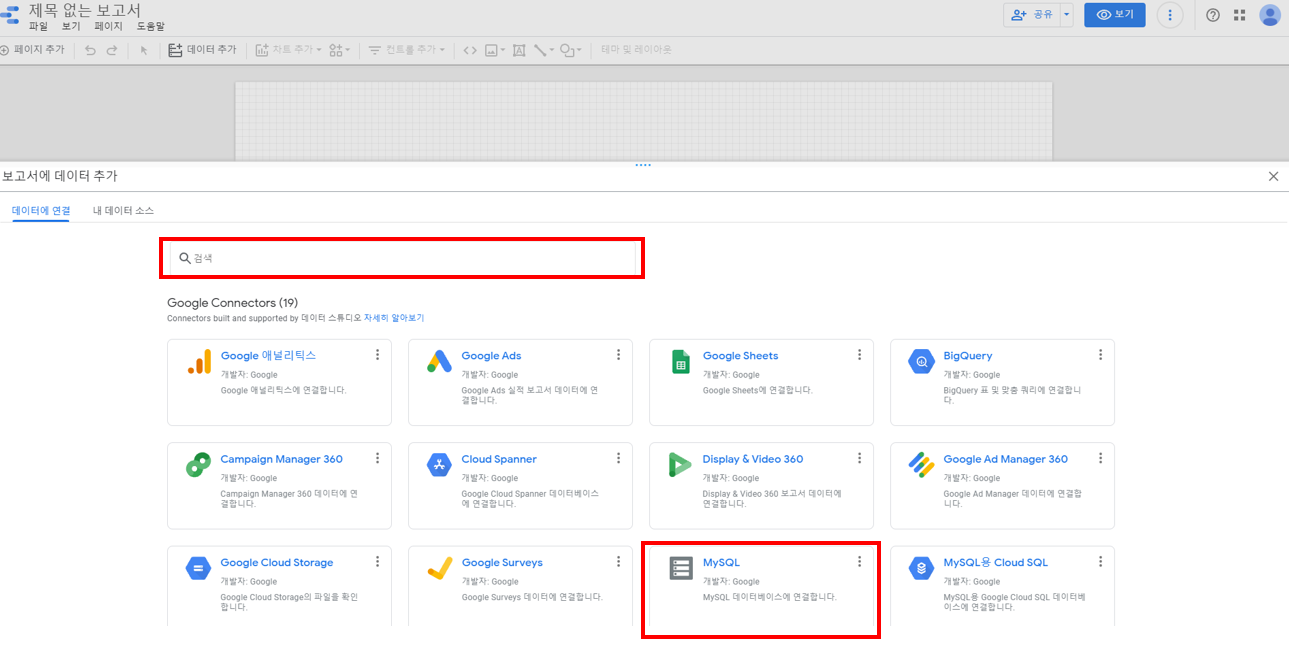Switch to the 내 데이터 소스 tab

[x=123, y=211]
